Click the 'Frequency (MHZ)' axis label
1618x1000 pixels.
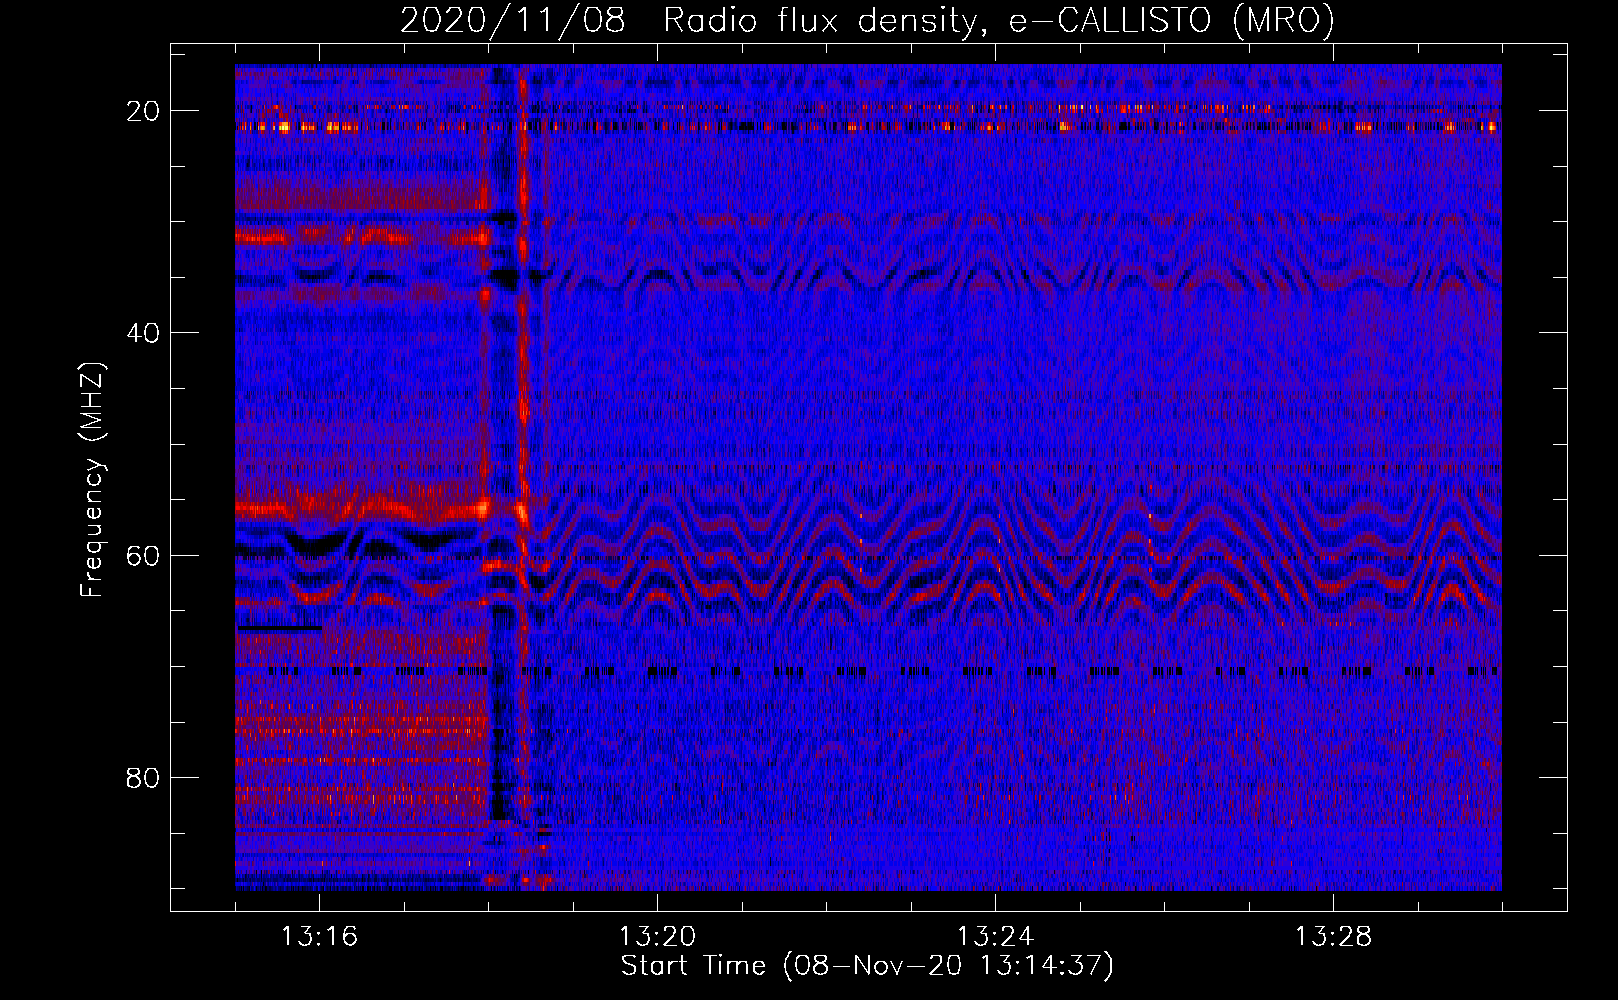(92, 480)
